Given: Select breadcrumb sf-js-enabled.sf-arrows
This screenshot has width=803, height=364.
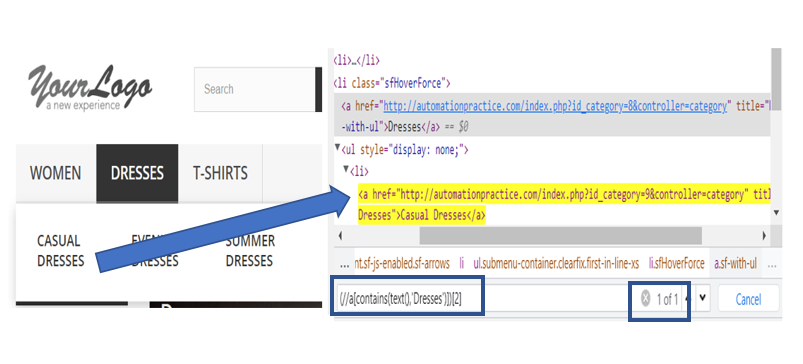Looking at the screenshot, I should click(x=402, y=264).
